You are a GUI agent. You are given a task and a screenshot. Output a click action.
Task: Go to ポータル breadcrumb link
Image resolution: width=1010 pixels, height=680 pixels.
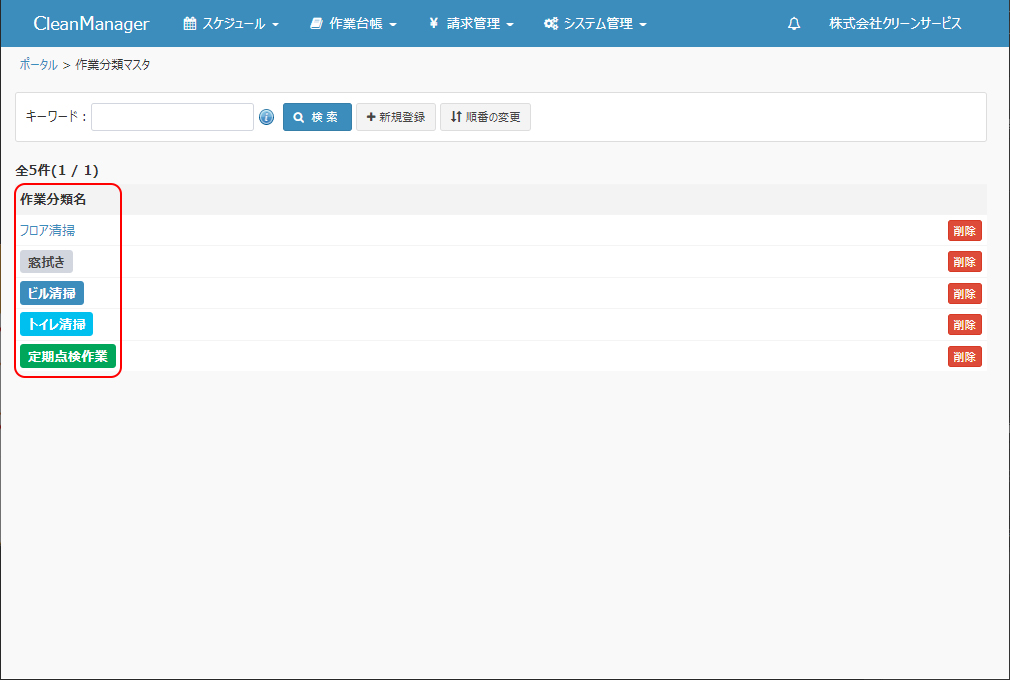pyautogui.click(x=38, y=65)
